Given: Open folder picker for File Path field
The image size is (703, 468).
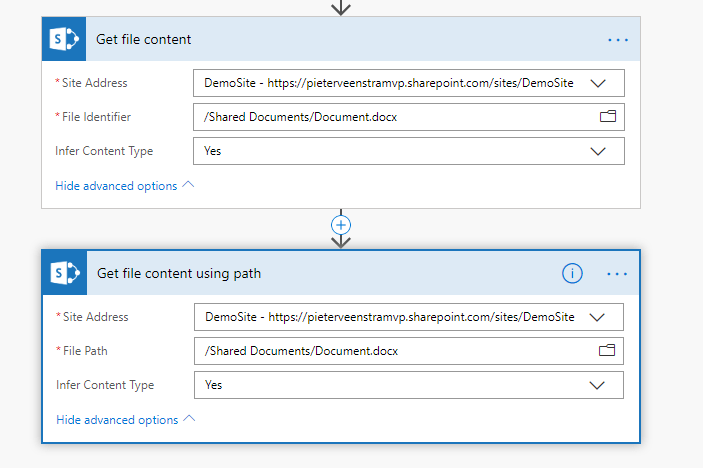Looking at the screenshot, I should [x=607, y=351].
